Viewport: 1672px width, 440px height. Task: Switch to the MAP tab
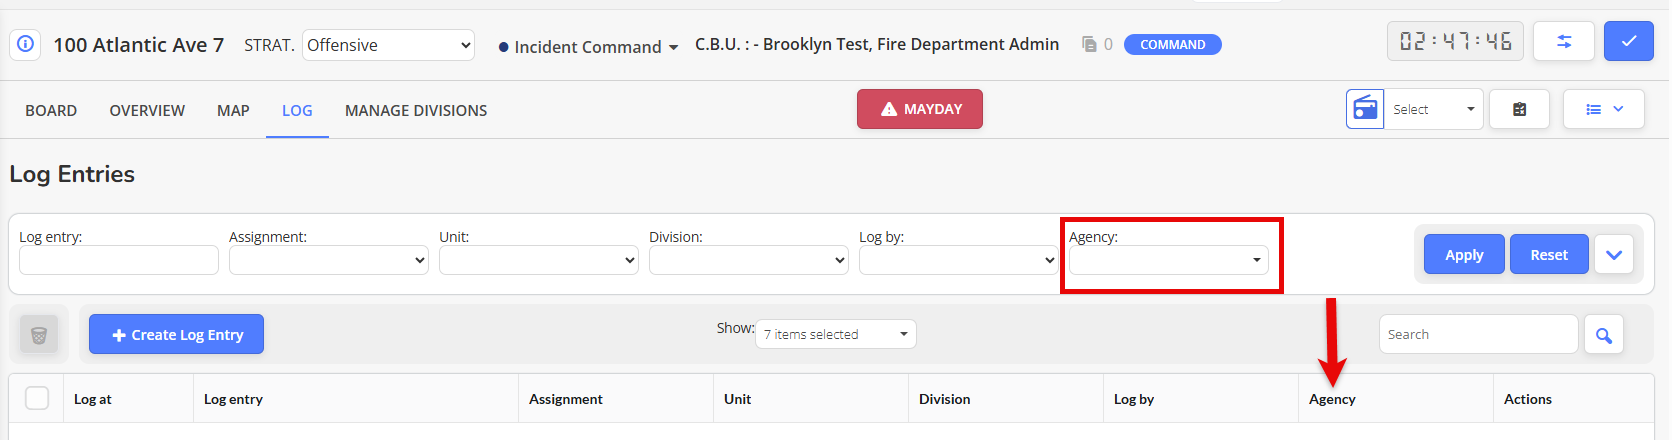233,110
